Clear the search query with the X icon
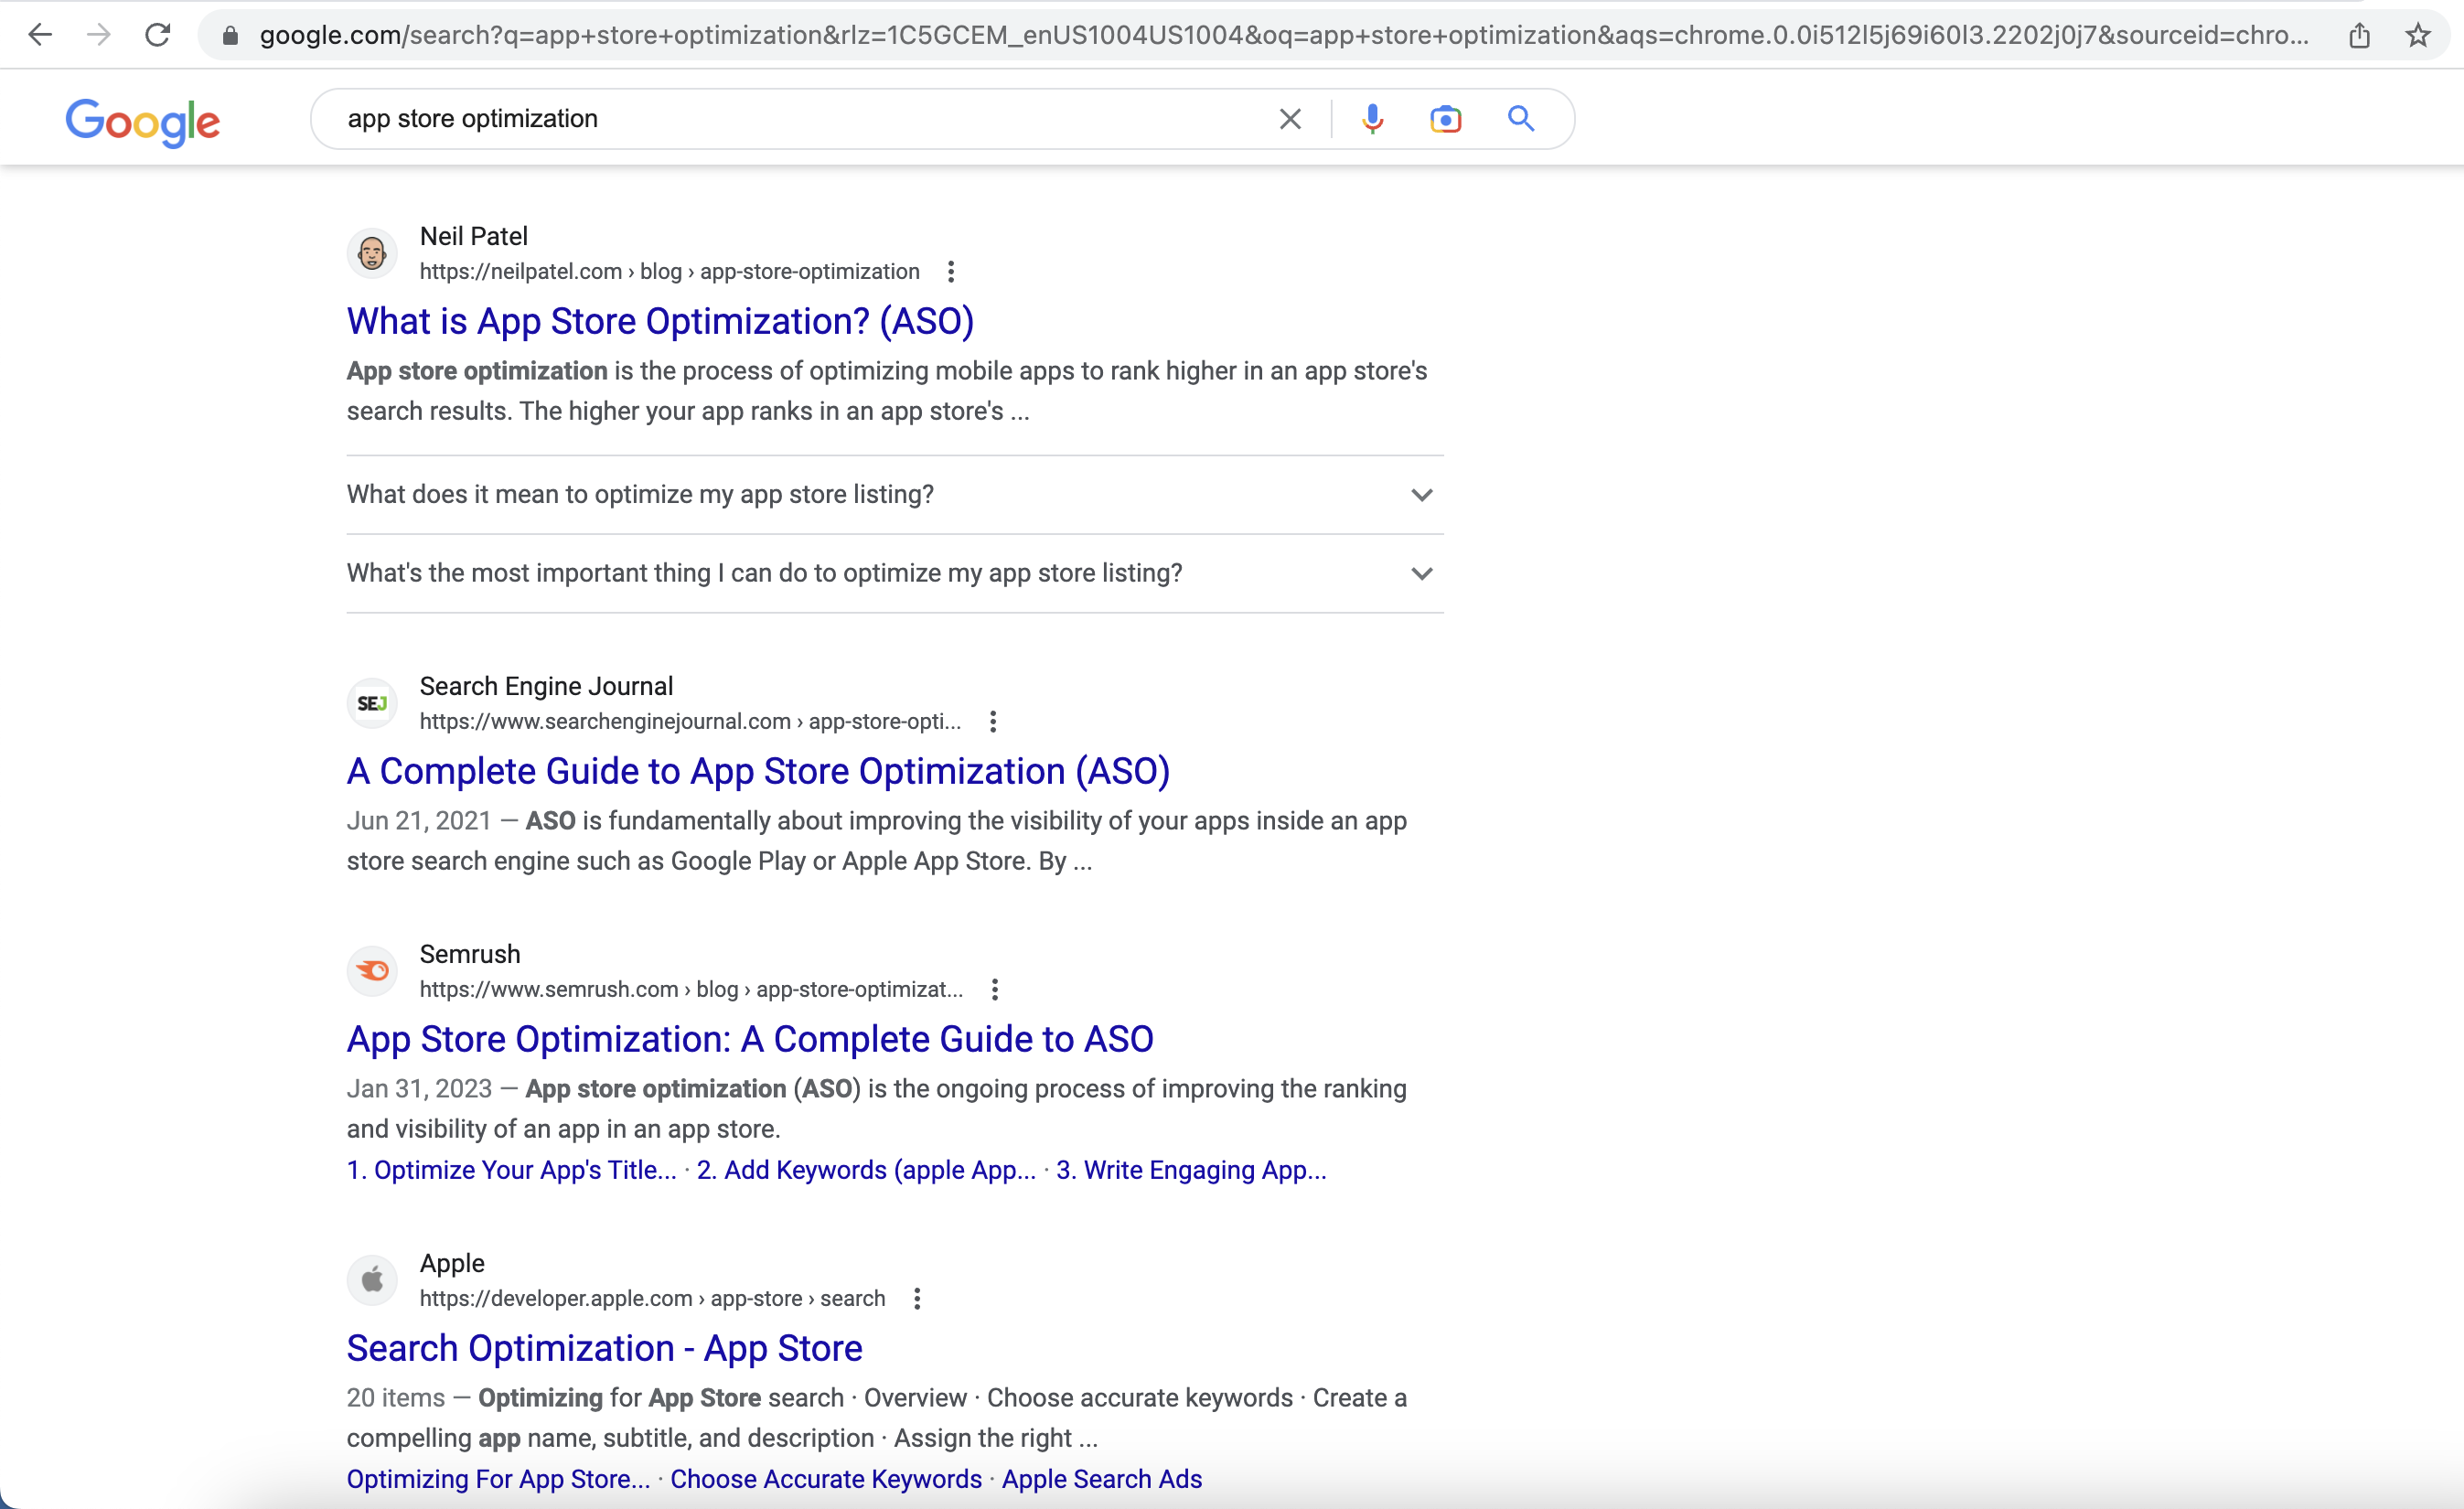The height and width of the screenshot is (1509, 2464). 1289,118
